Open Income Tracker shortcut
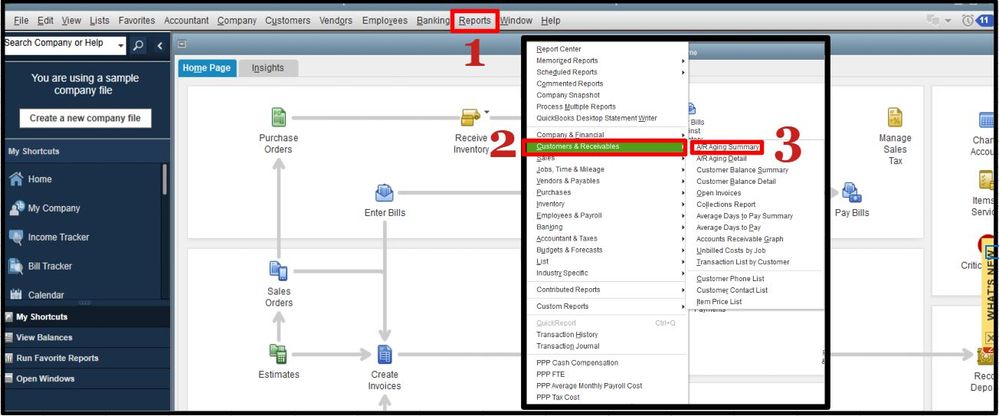Image resolution: width=999 pixels, height=416 pixels. tap(48, 237)
